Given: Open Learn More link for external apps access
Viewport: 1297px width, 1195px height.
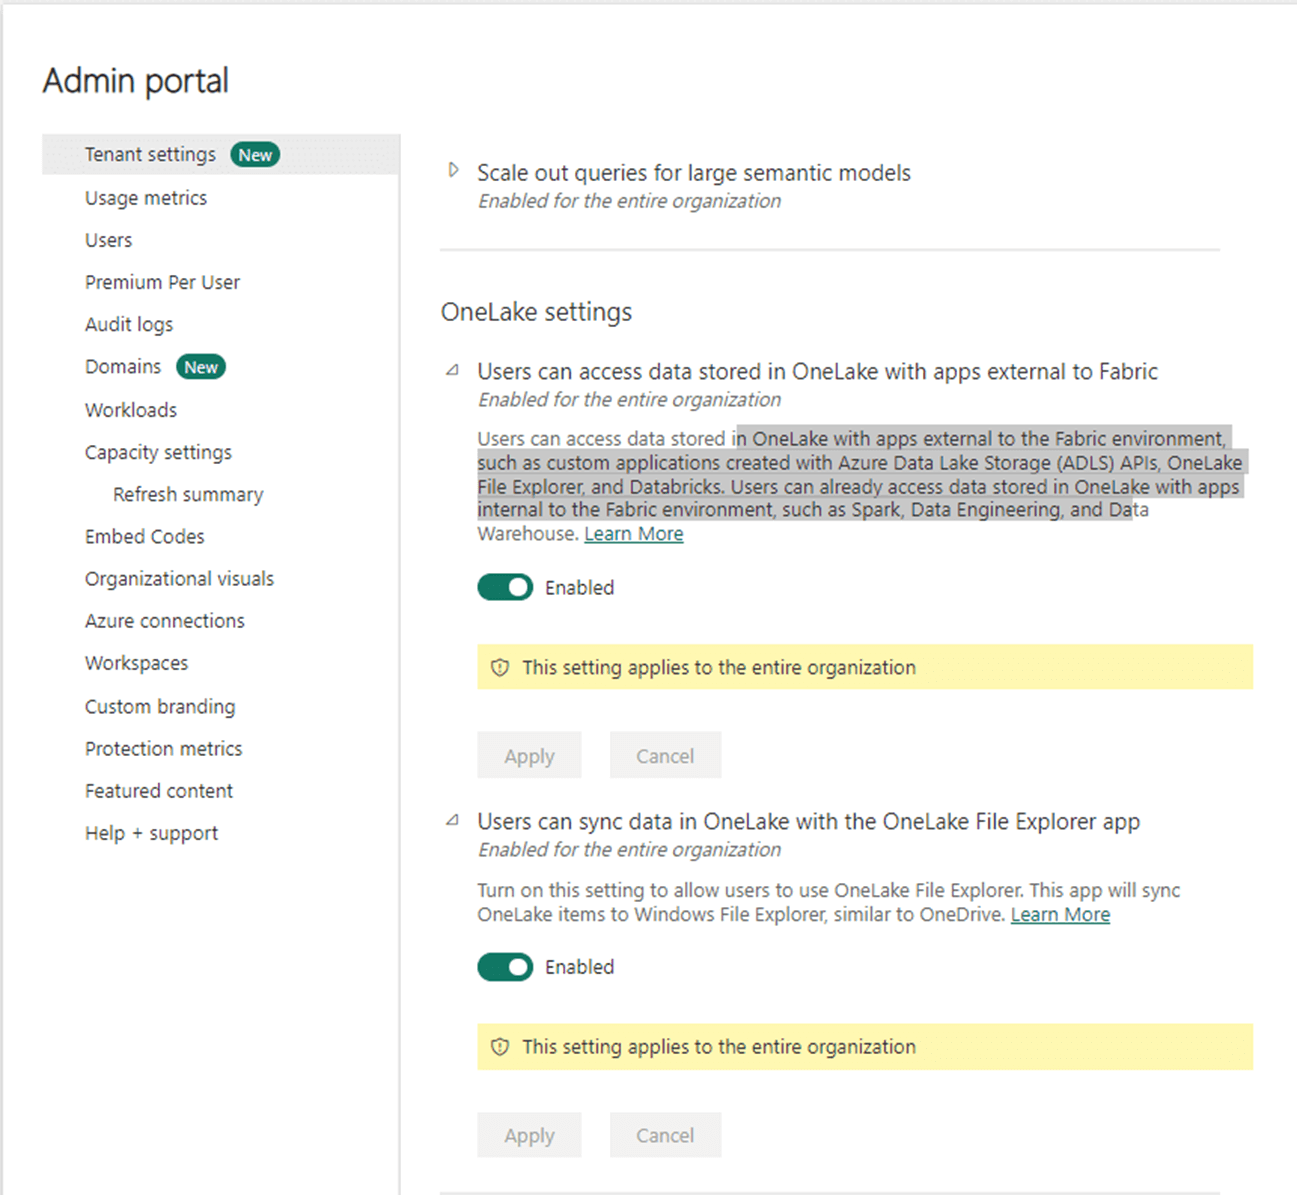Looking at the screenshot, I should coord(634,534).
